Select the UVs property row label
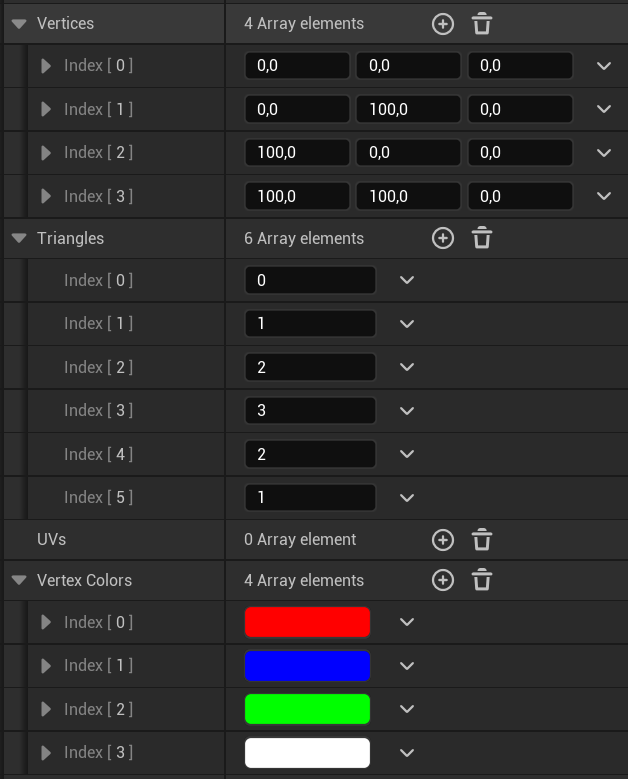The image size is (628, 779). tap(52, 539)
